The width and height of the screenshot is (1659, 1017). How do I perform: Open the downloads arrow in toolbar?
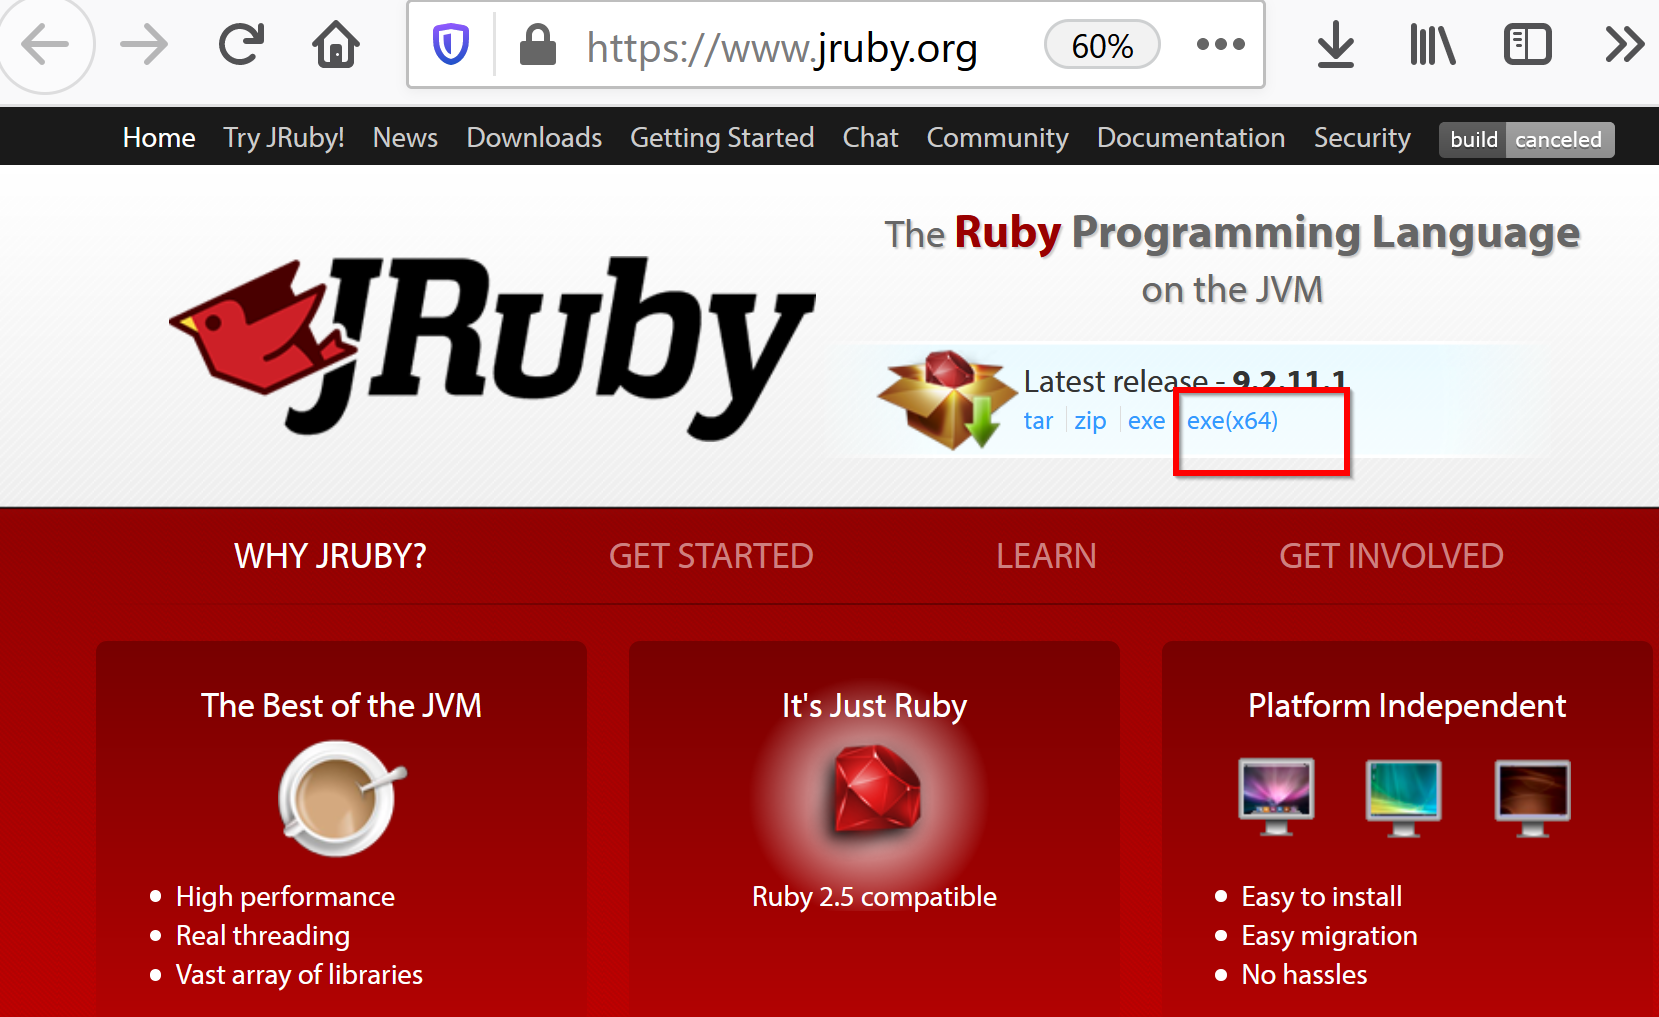tap(1335, 45)
